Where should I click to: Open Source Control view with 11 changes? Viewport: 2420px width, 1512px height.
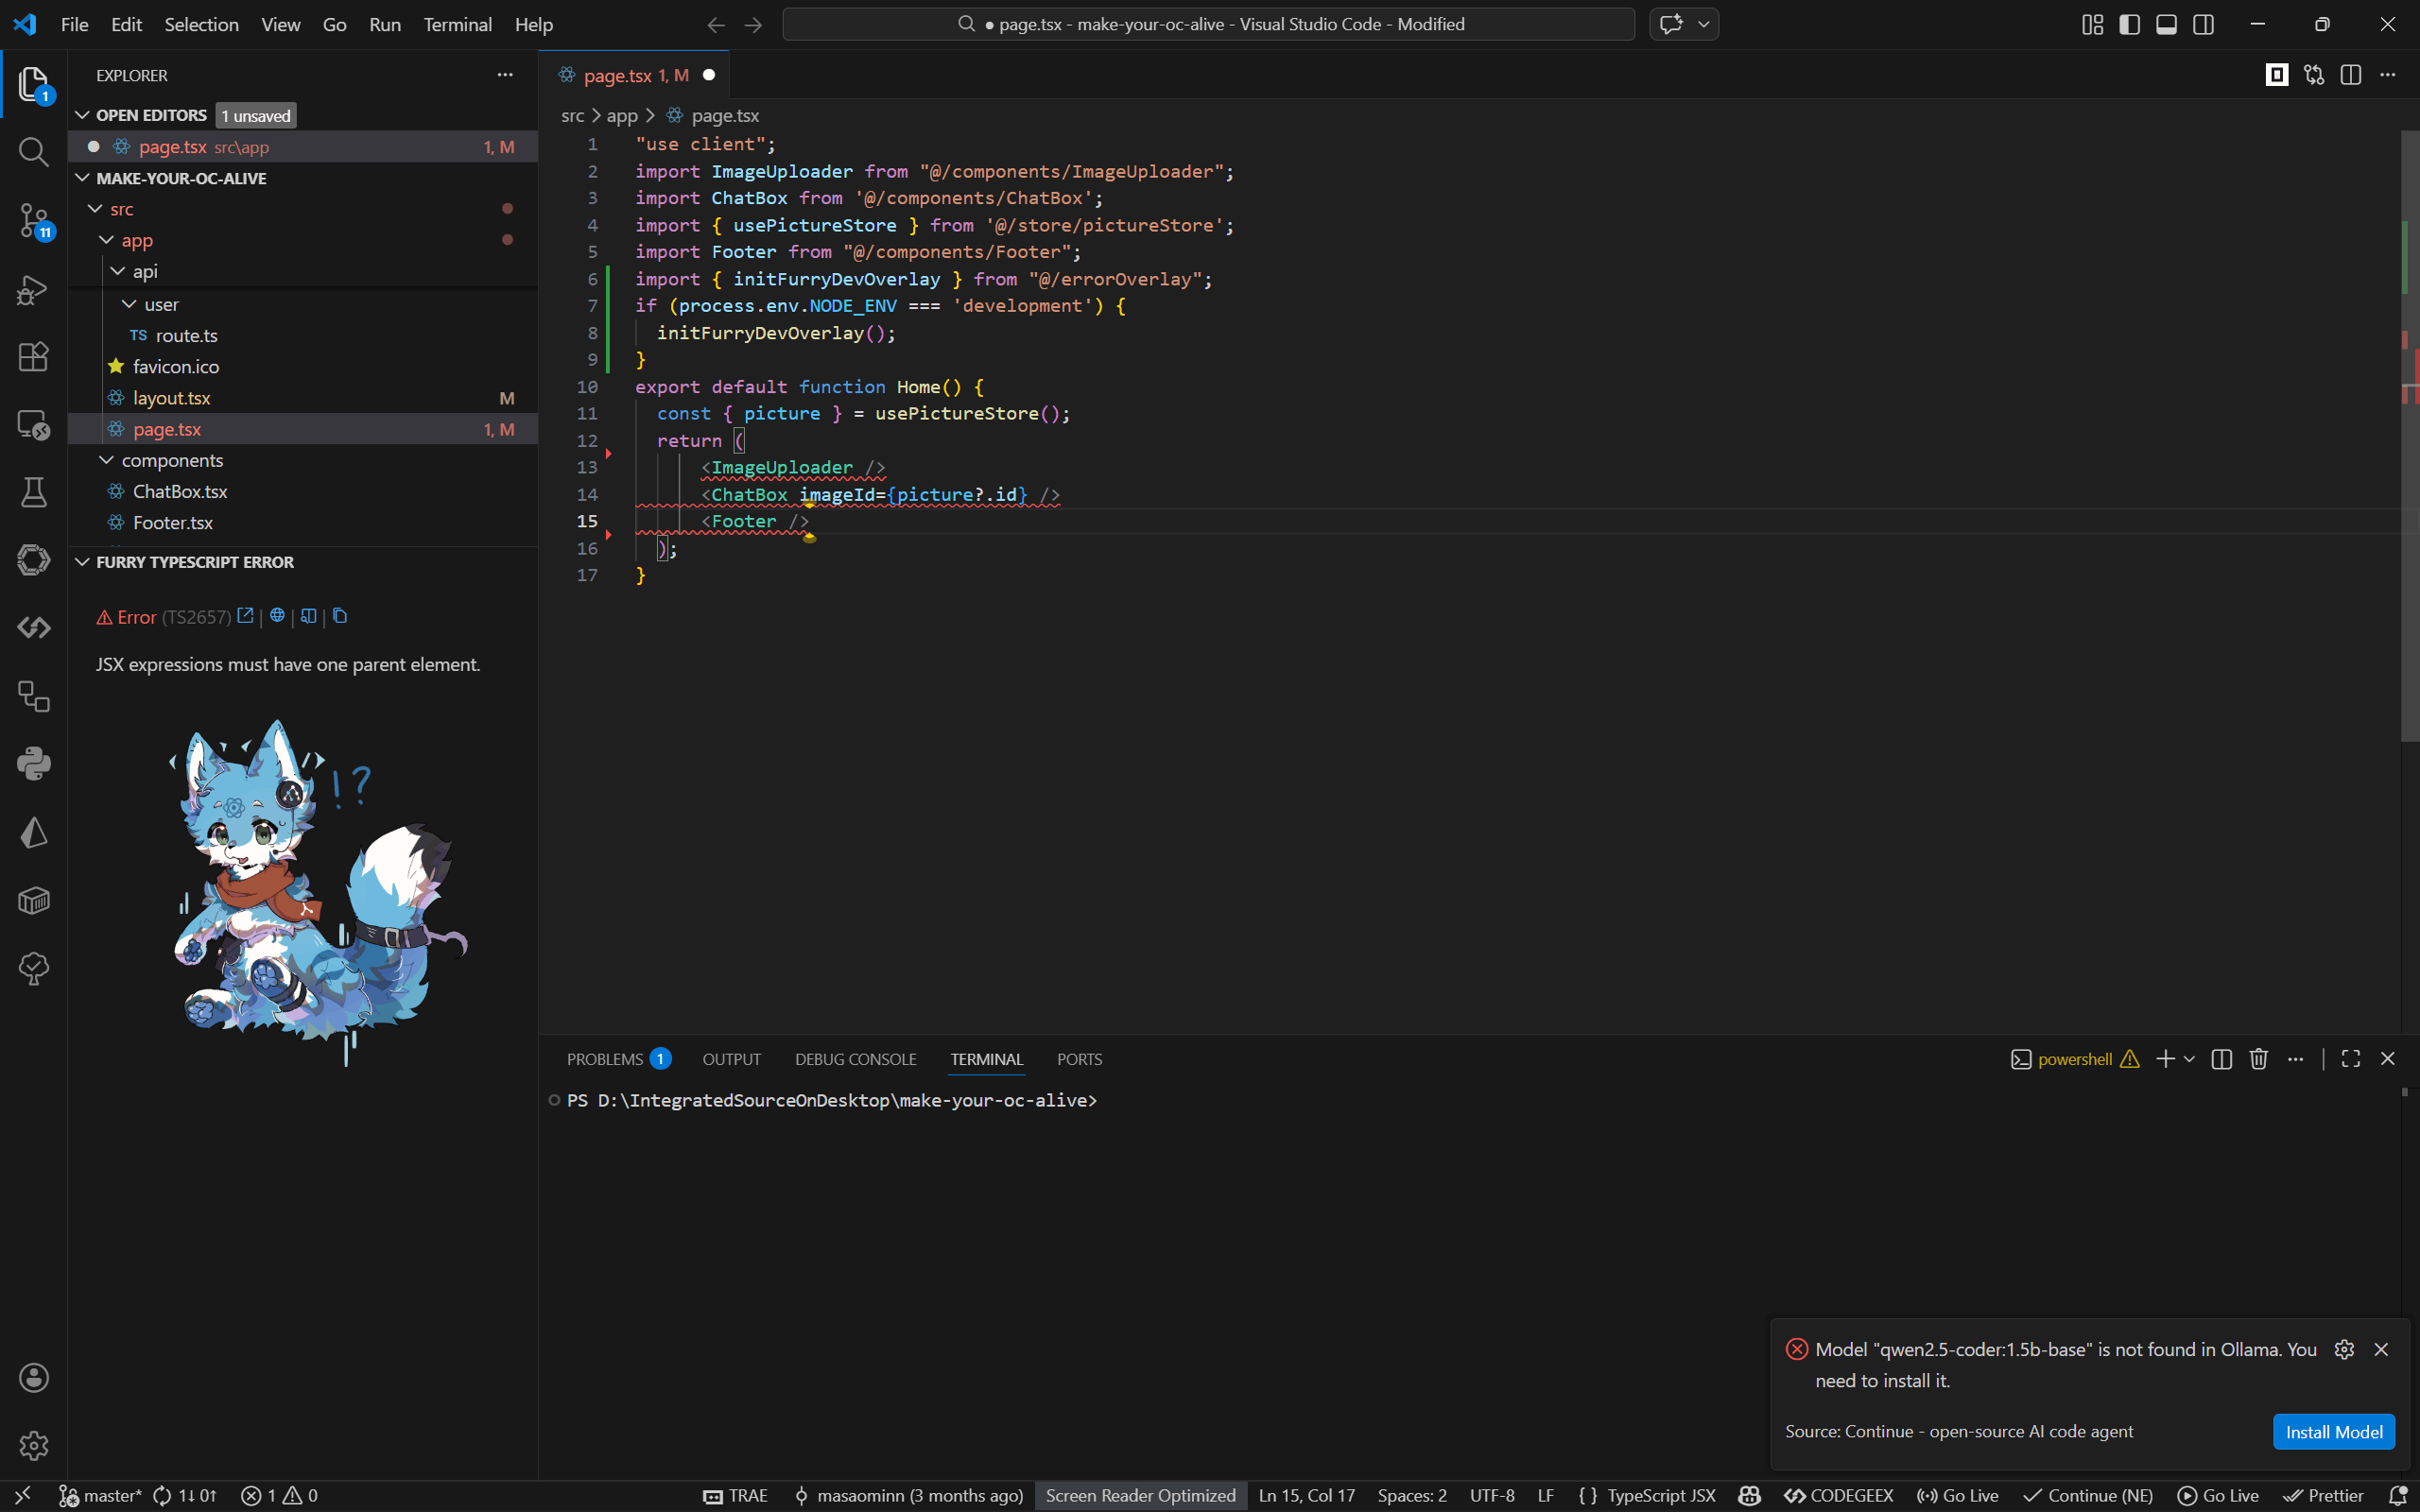pos(33,220)
